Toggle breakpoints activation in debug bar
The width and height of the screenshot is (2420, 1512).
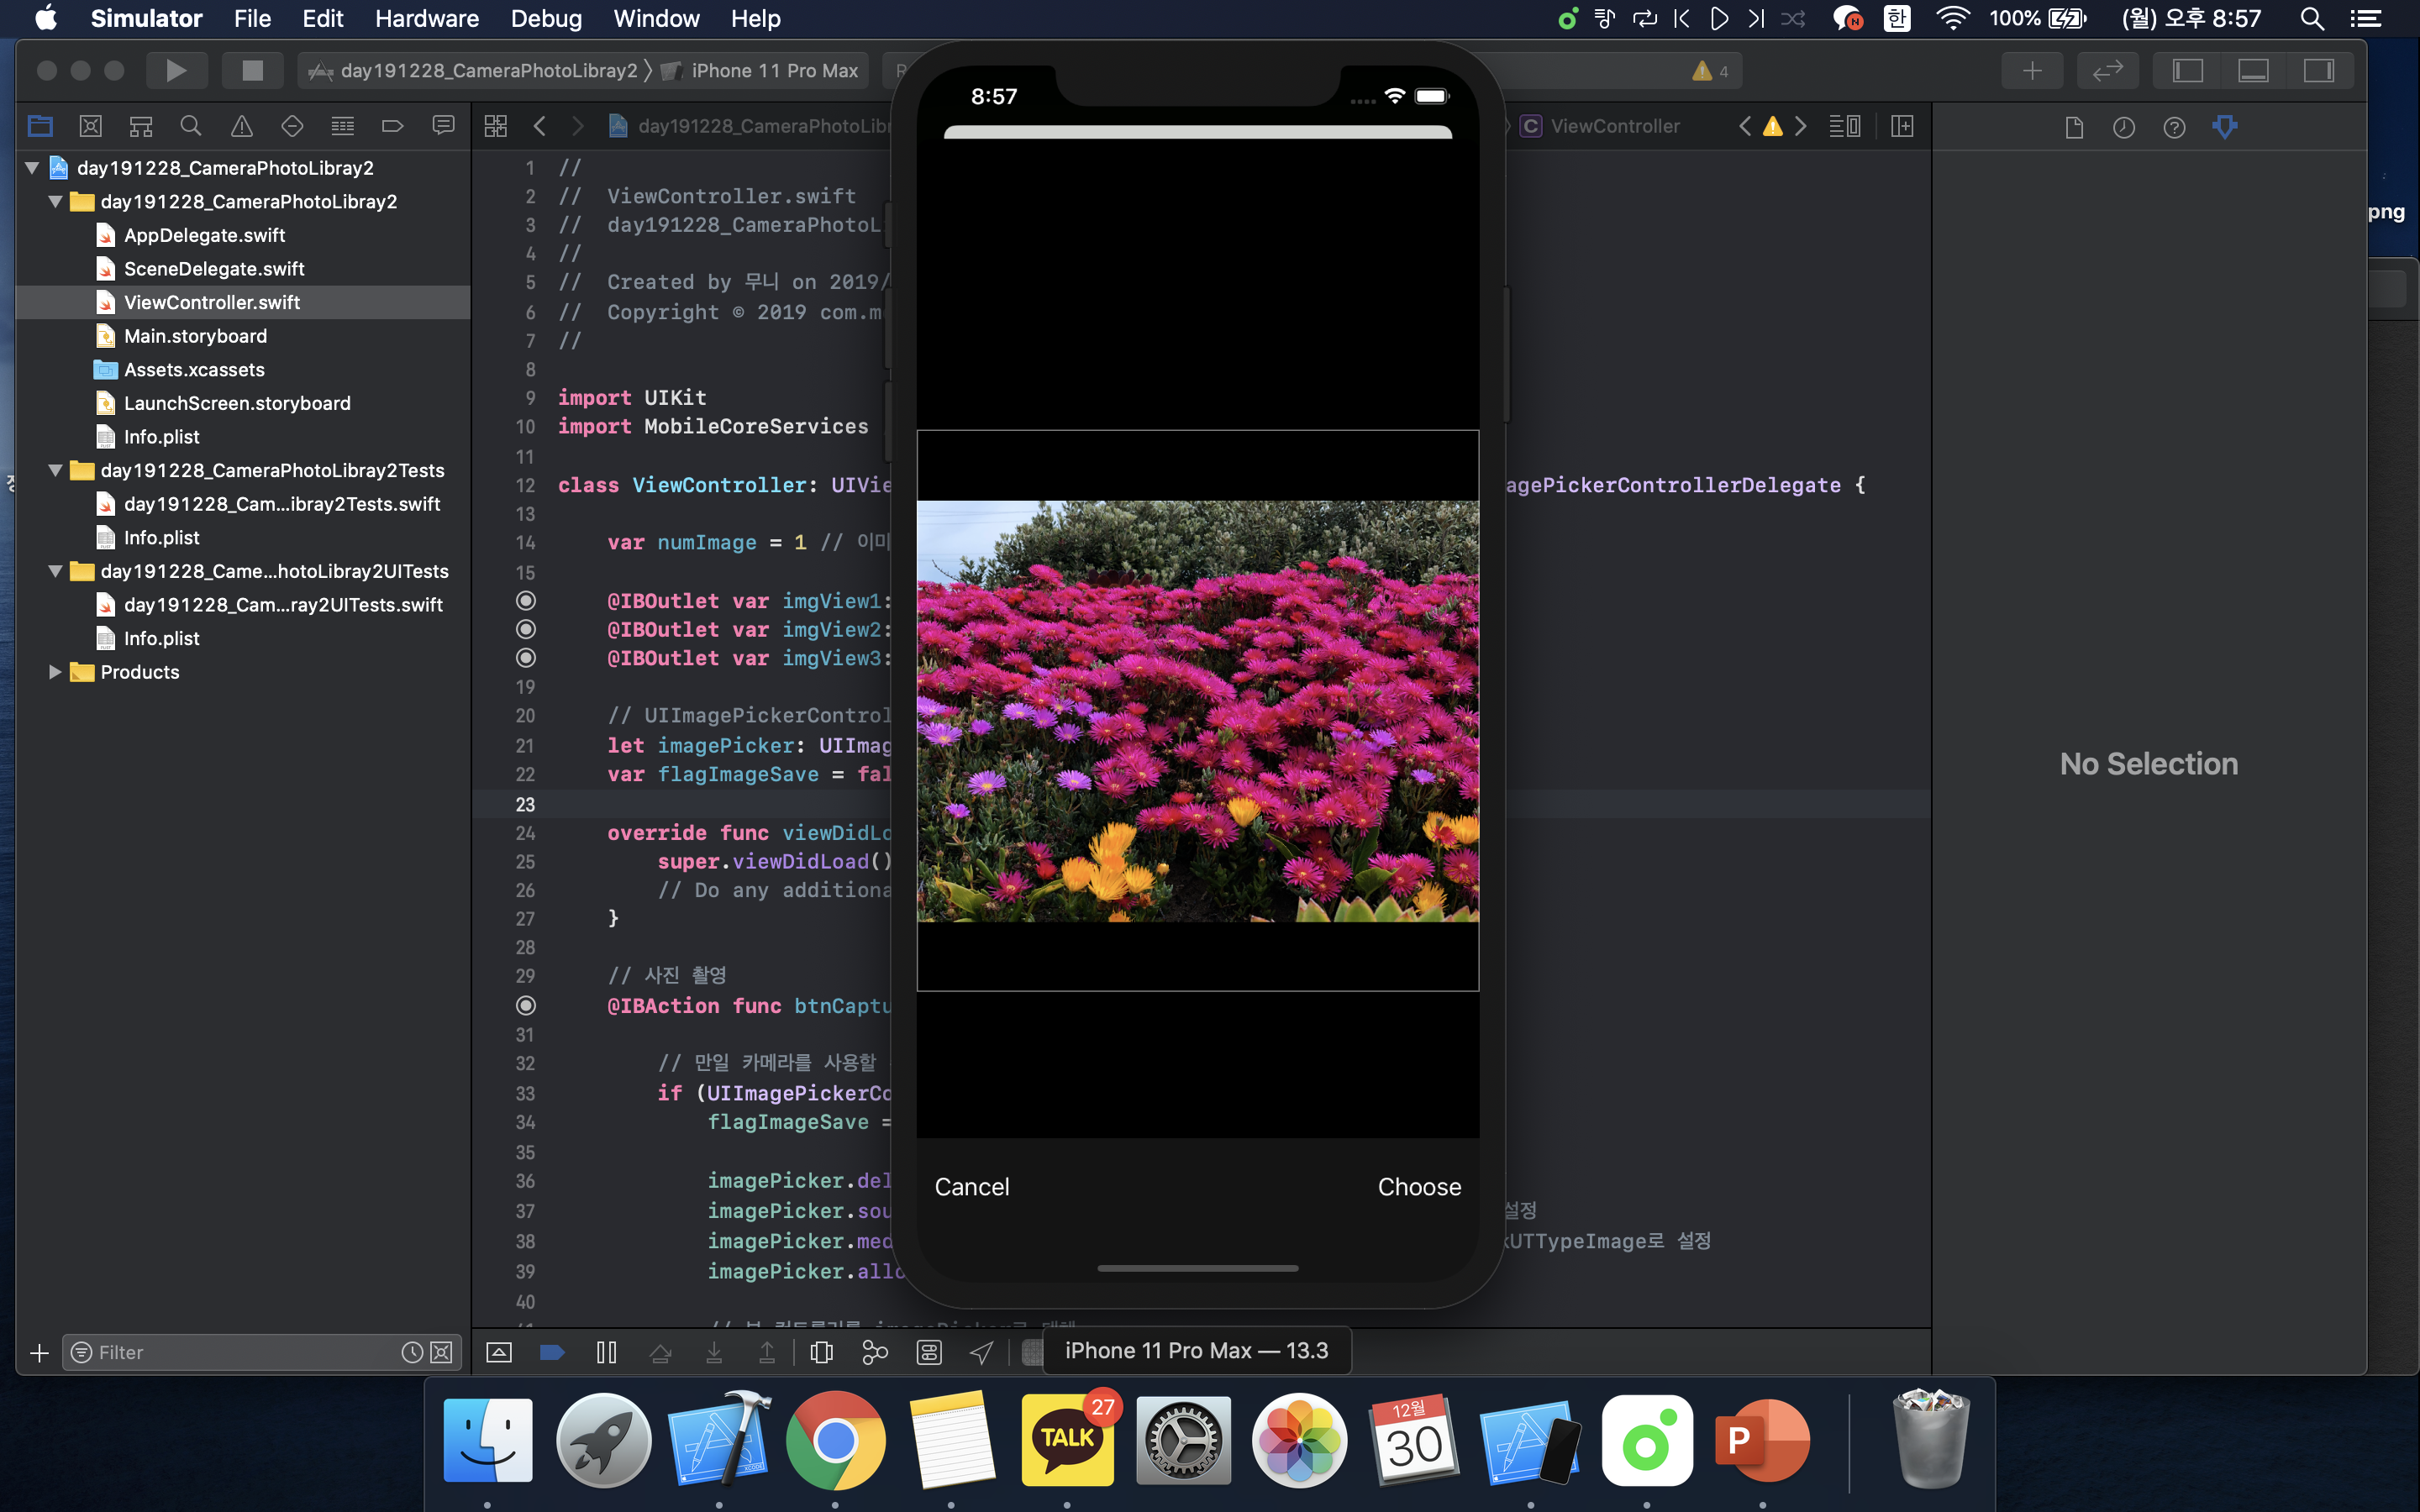[552, 1352]
